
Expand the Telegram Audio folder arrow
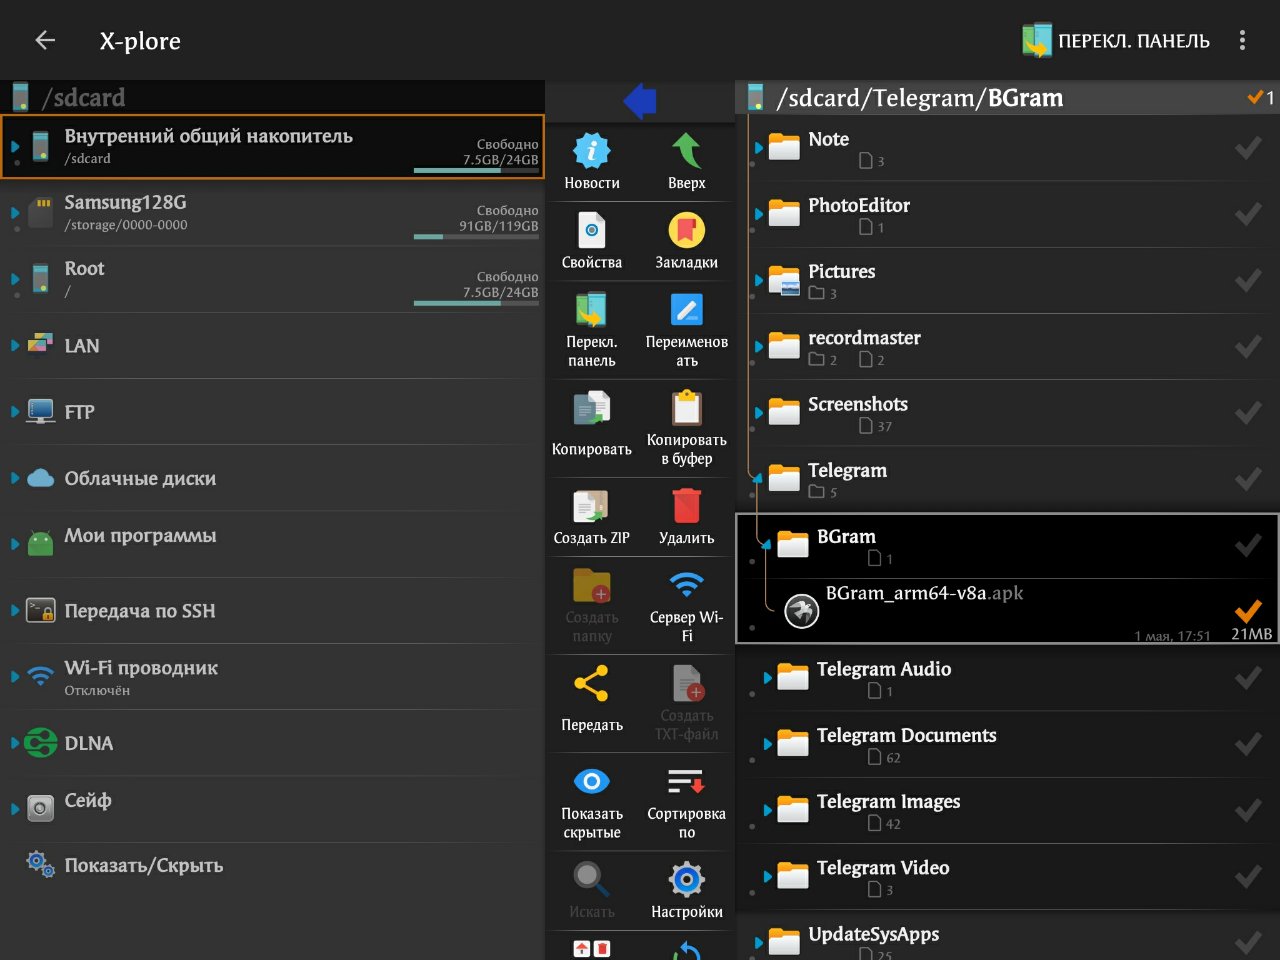coord(767,677)
